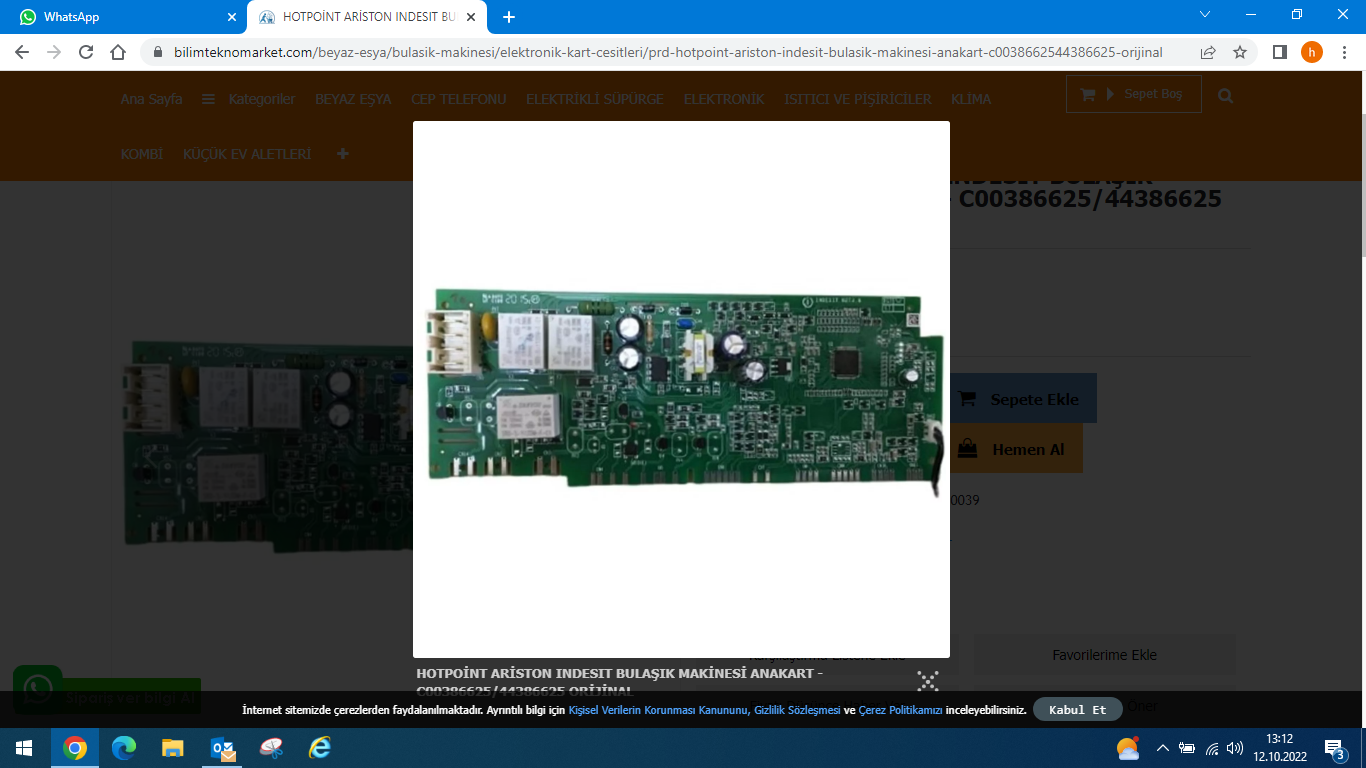This screenshot has width=1366, height=768.
Task: Bookmark this page with the star
Action: click(x=1240, y=52)
